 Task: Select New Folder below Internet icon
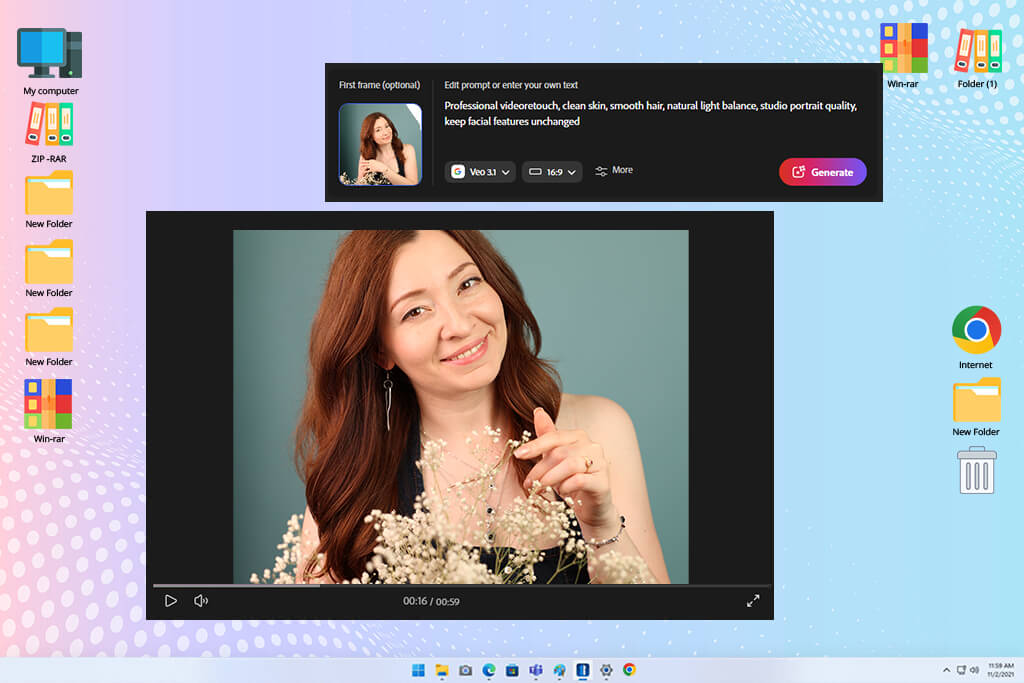pyautogui.click(x=976, y=407)
